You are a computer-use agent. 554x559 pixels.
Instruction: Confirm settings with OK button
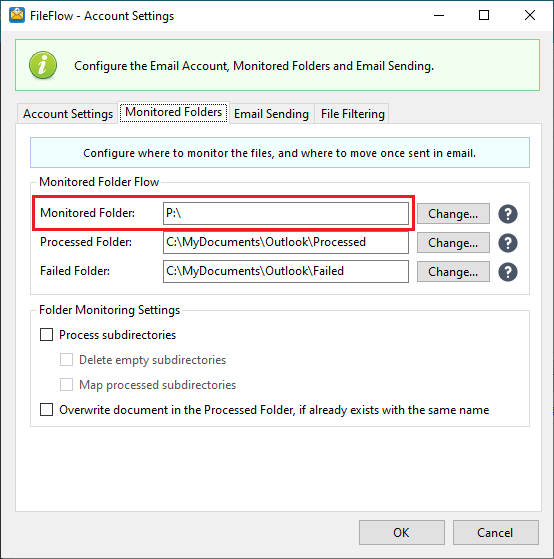(402, 532)
